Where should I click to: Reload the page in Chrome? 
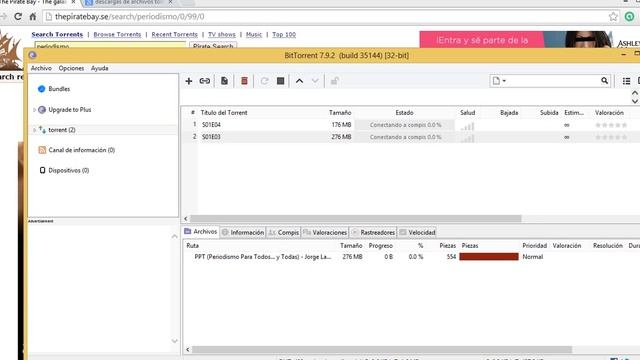click(18, 17)
